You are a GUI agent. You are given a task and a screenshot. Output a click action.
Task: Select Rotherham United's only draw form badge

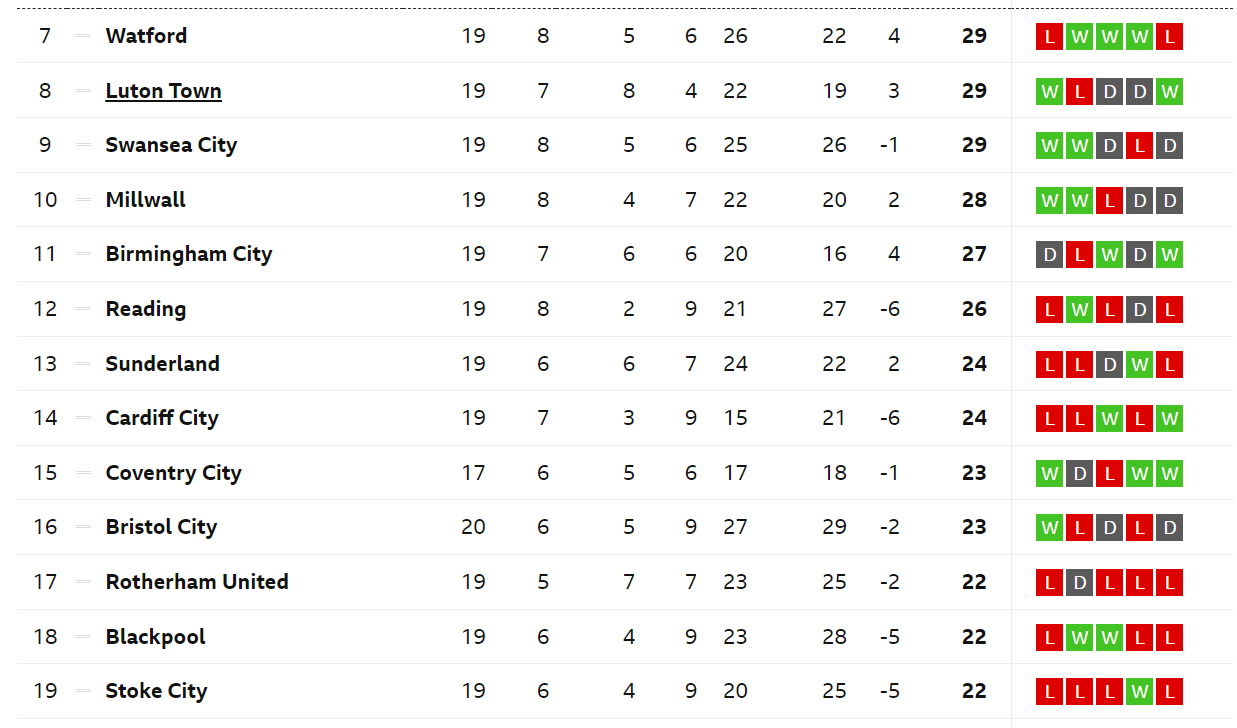click(1079, 583)
